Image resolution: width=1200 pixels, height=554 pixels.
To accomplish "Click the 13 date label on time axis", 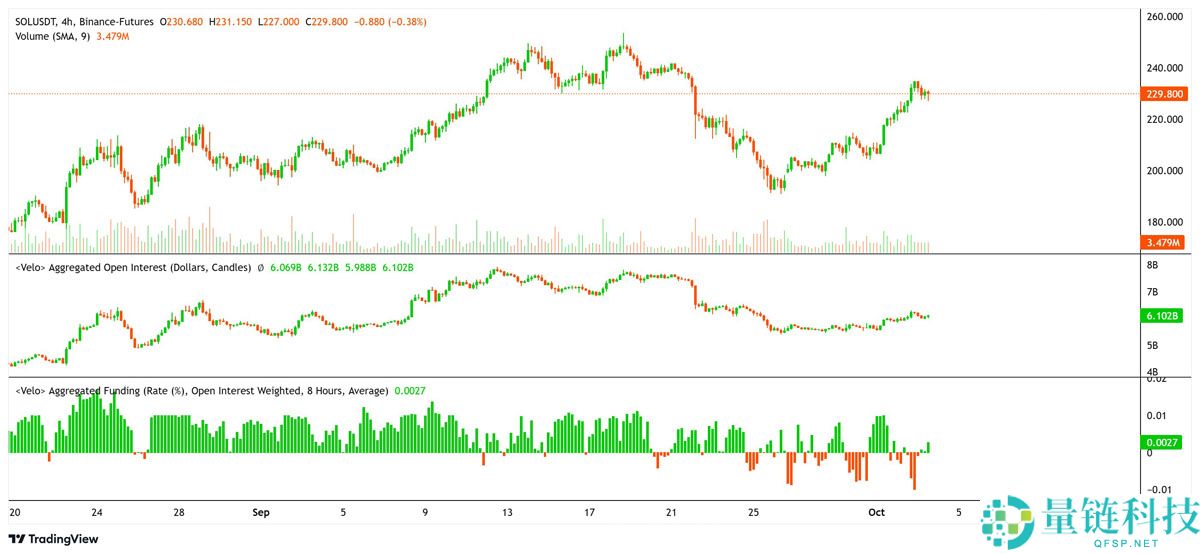I will pos(507,513).
